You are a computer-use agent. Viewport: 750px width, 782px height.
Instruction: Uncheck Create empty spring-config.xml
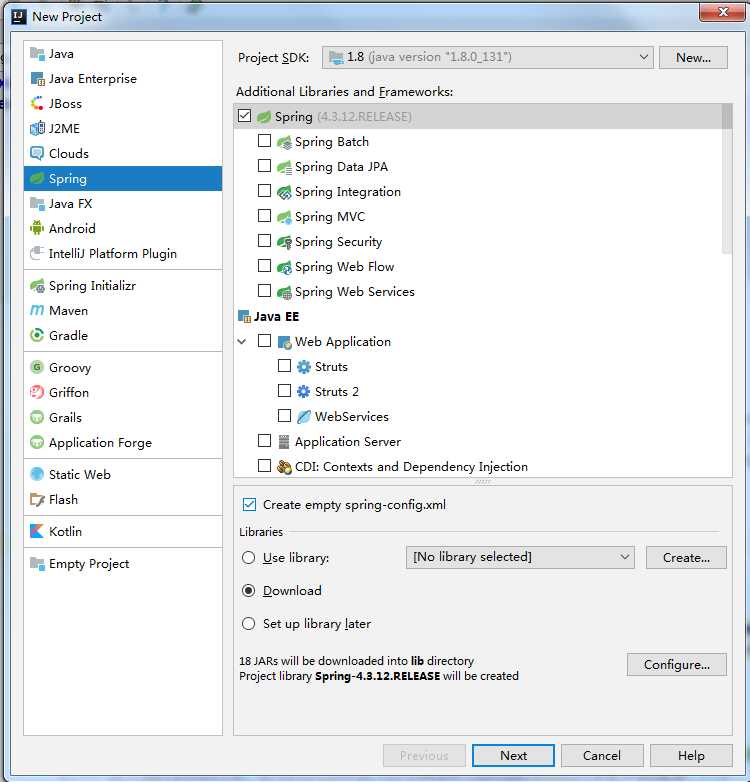point(249,504)
